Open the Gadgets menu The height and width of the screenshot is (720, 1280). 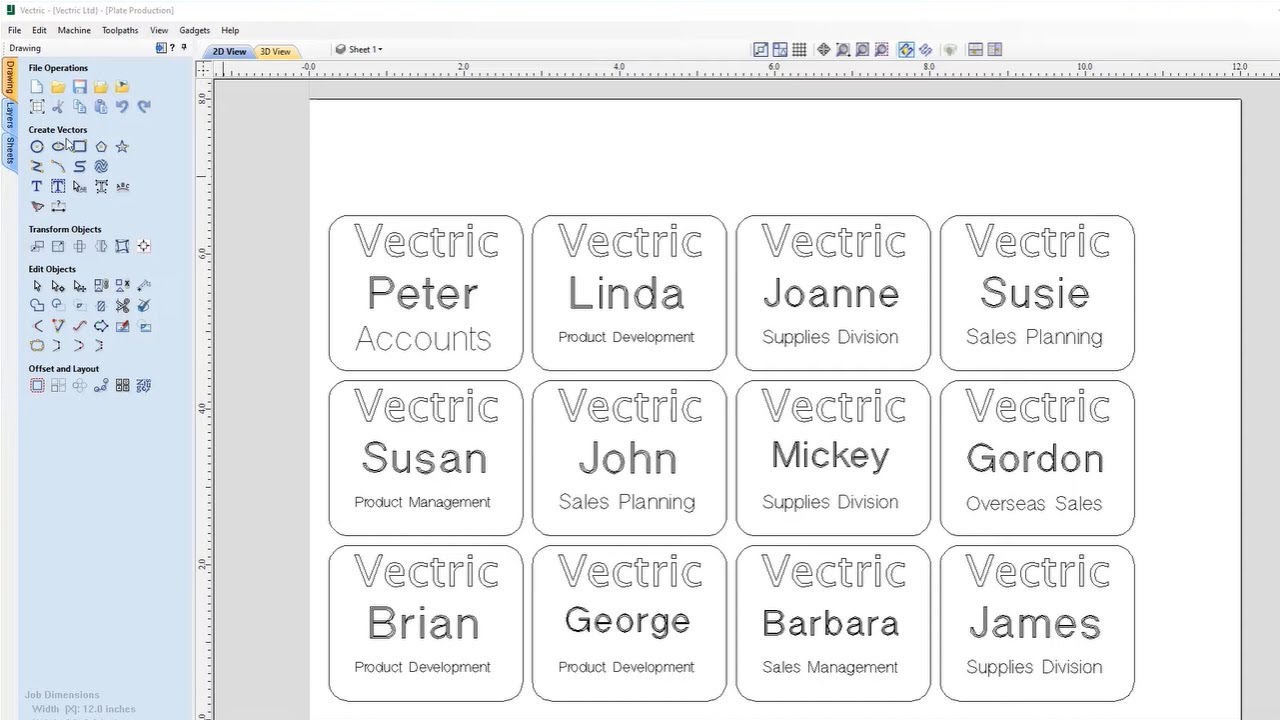(194, 30)
